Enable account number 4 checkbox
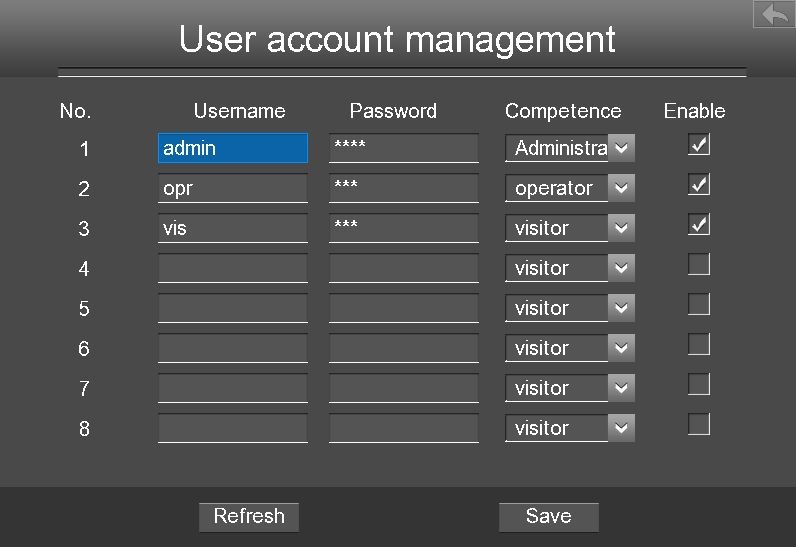Viewport: 796px width, 547px height. click(699, 264)
